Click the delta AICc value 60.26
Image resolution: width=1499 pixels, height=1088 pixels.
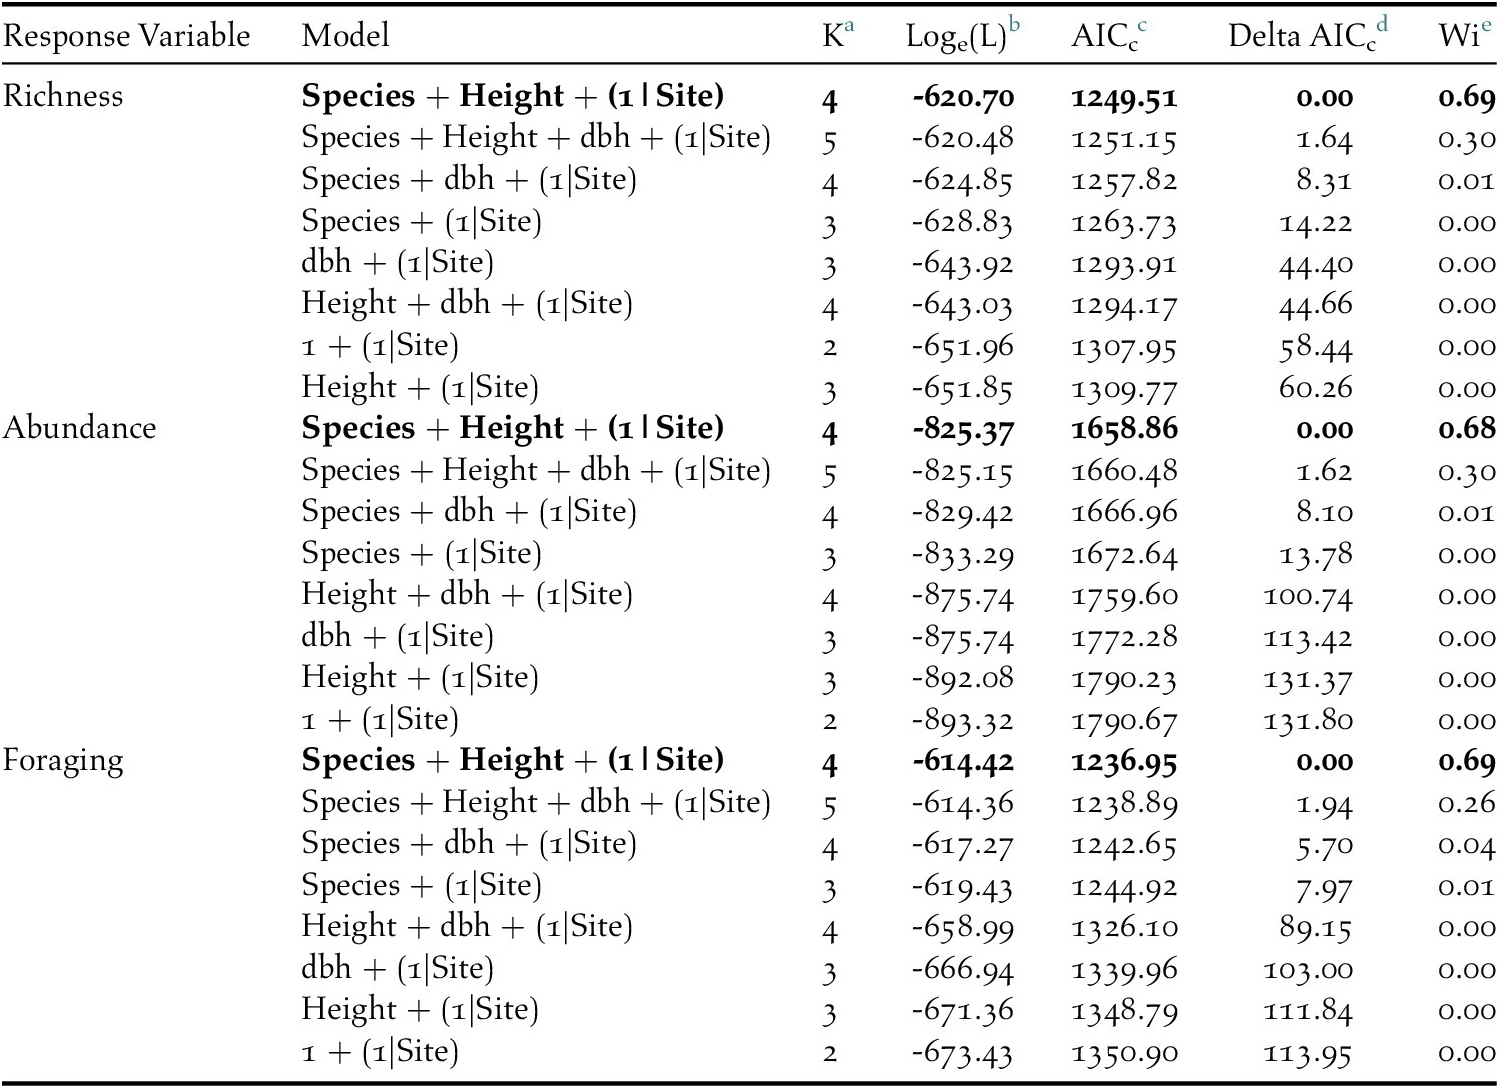click(1315, 388)
